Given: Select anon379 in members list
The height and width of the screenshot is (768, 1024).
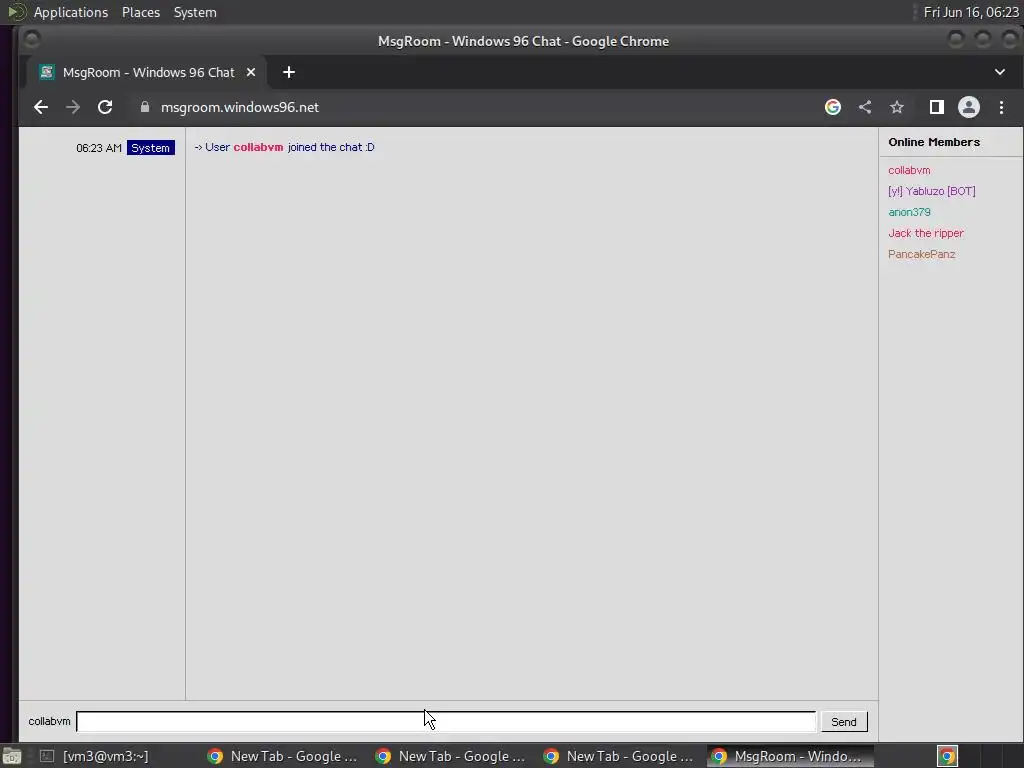Looking at the screenshot, I should click(909, 212).
